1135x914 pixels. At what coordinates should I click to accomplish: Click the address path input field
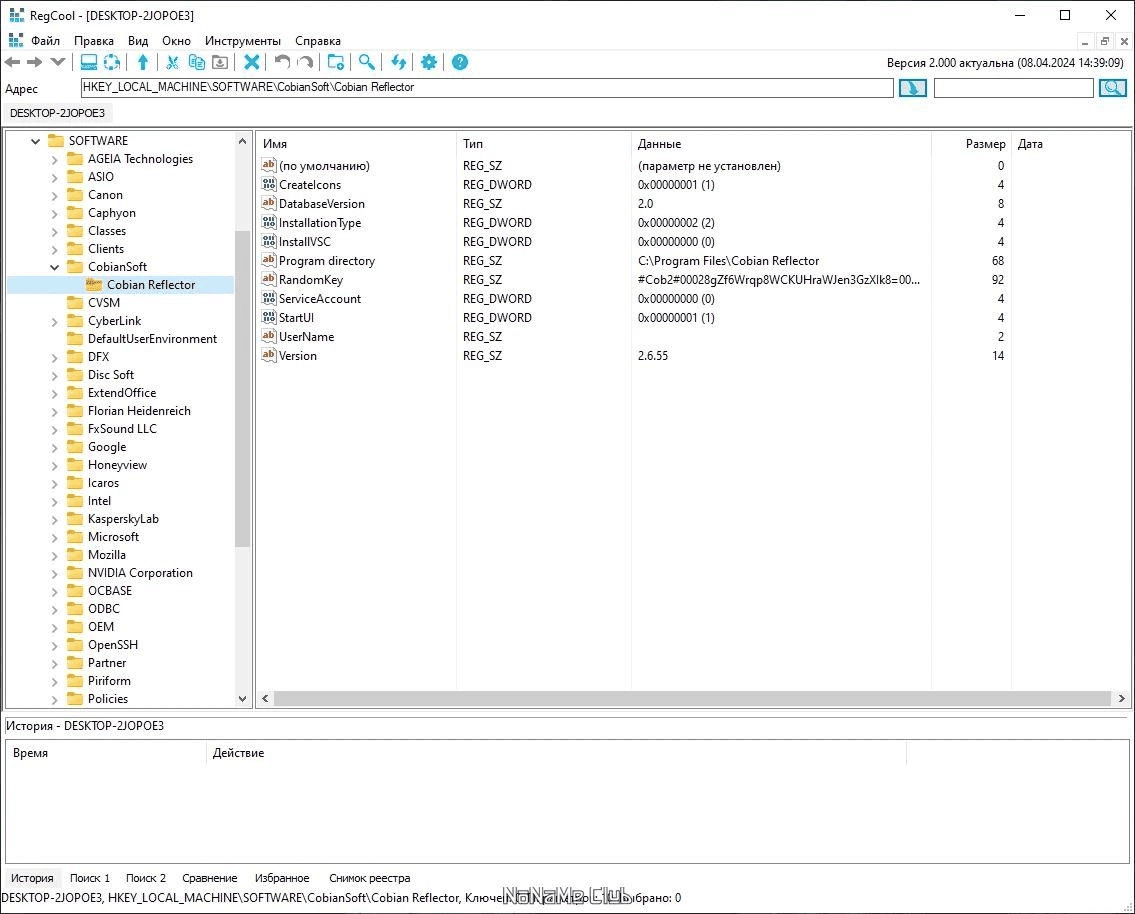[x=487, y=88]
